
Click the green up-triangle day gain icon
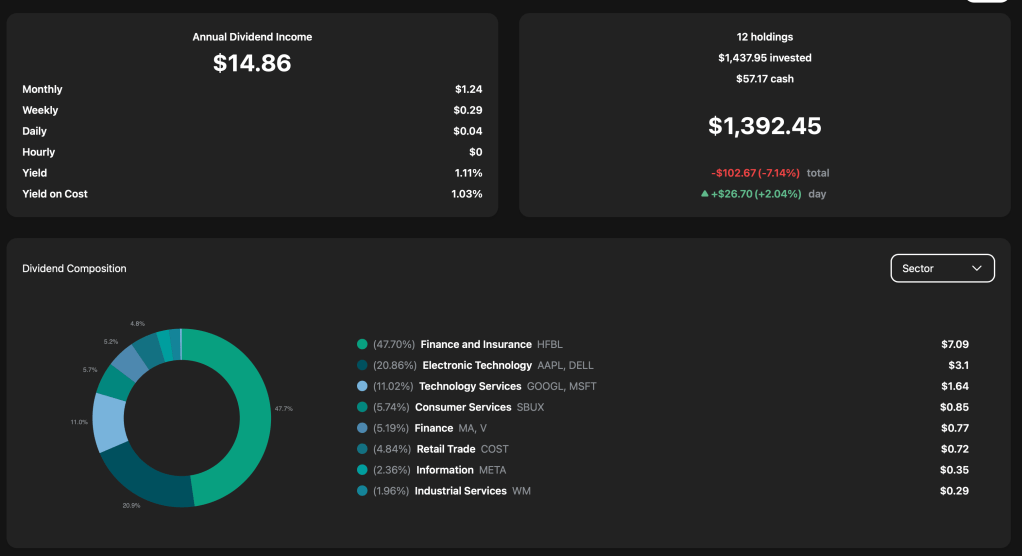point(704,194)
